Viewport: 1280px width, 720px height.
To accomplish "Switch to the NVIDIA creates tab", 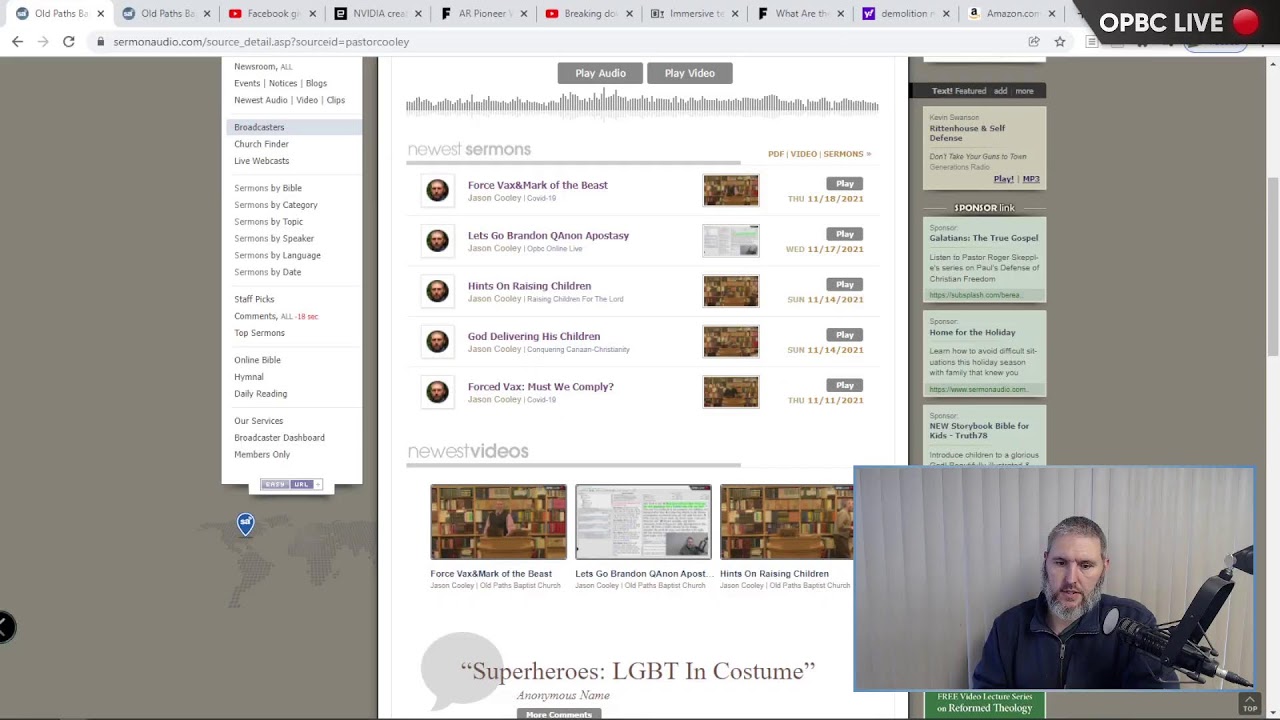I will 379,14.
